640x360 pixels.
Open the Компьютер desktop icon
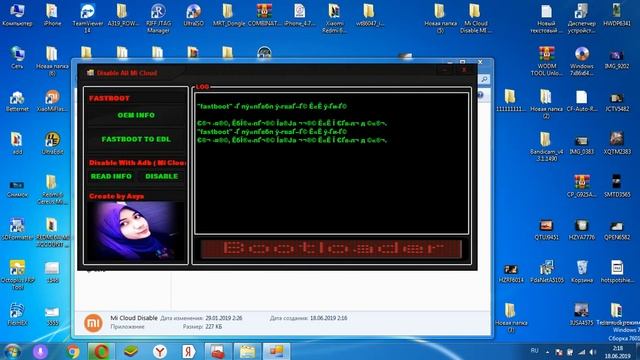pos(17,16)
